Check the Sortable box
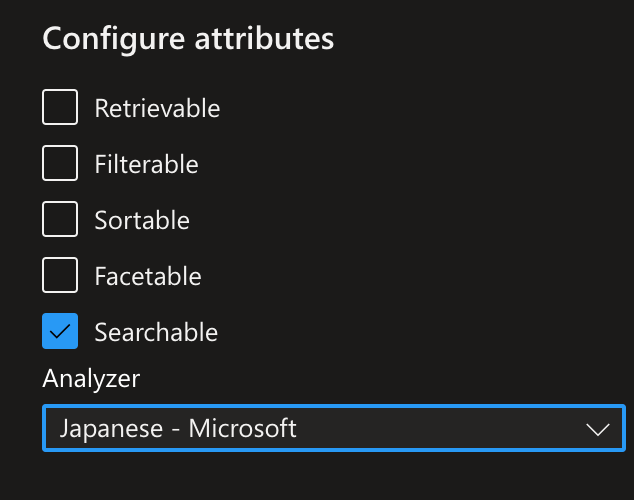 point(60,219)
